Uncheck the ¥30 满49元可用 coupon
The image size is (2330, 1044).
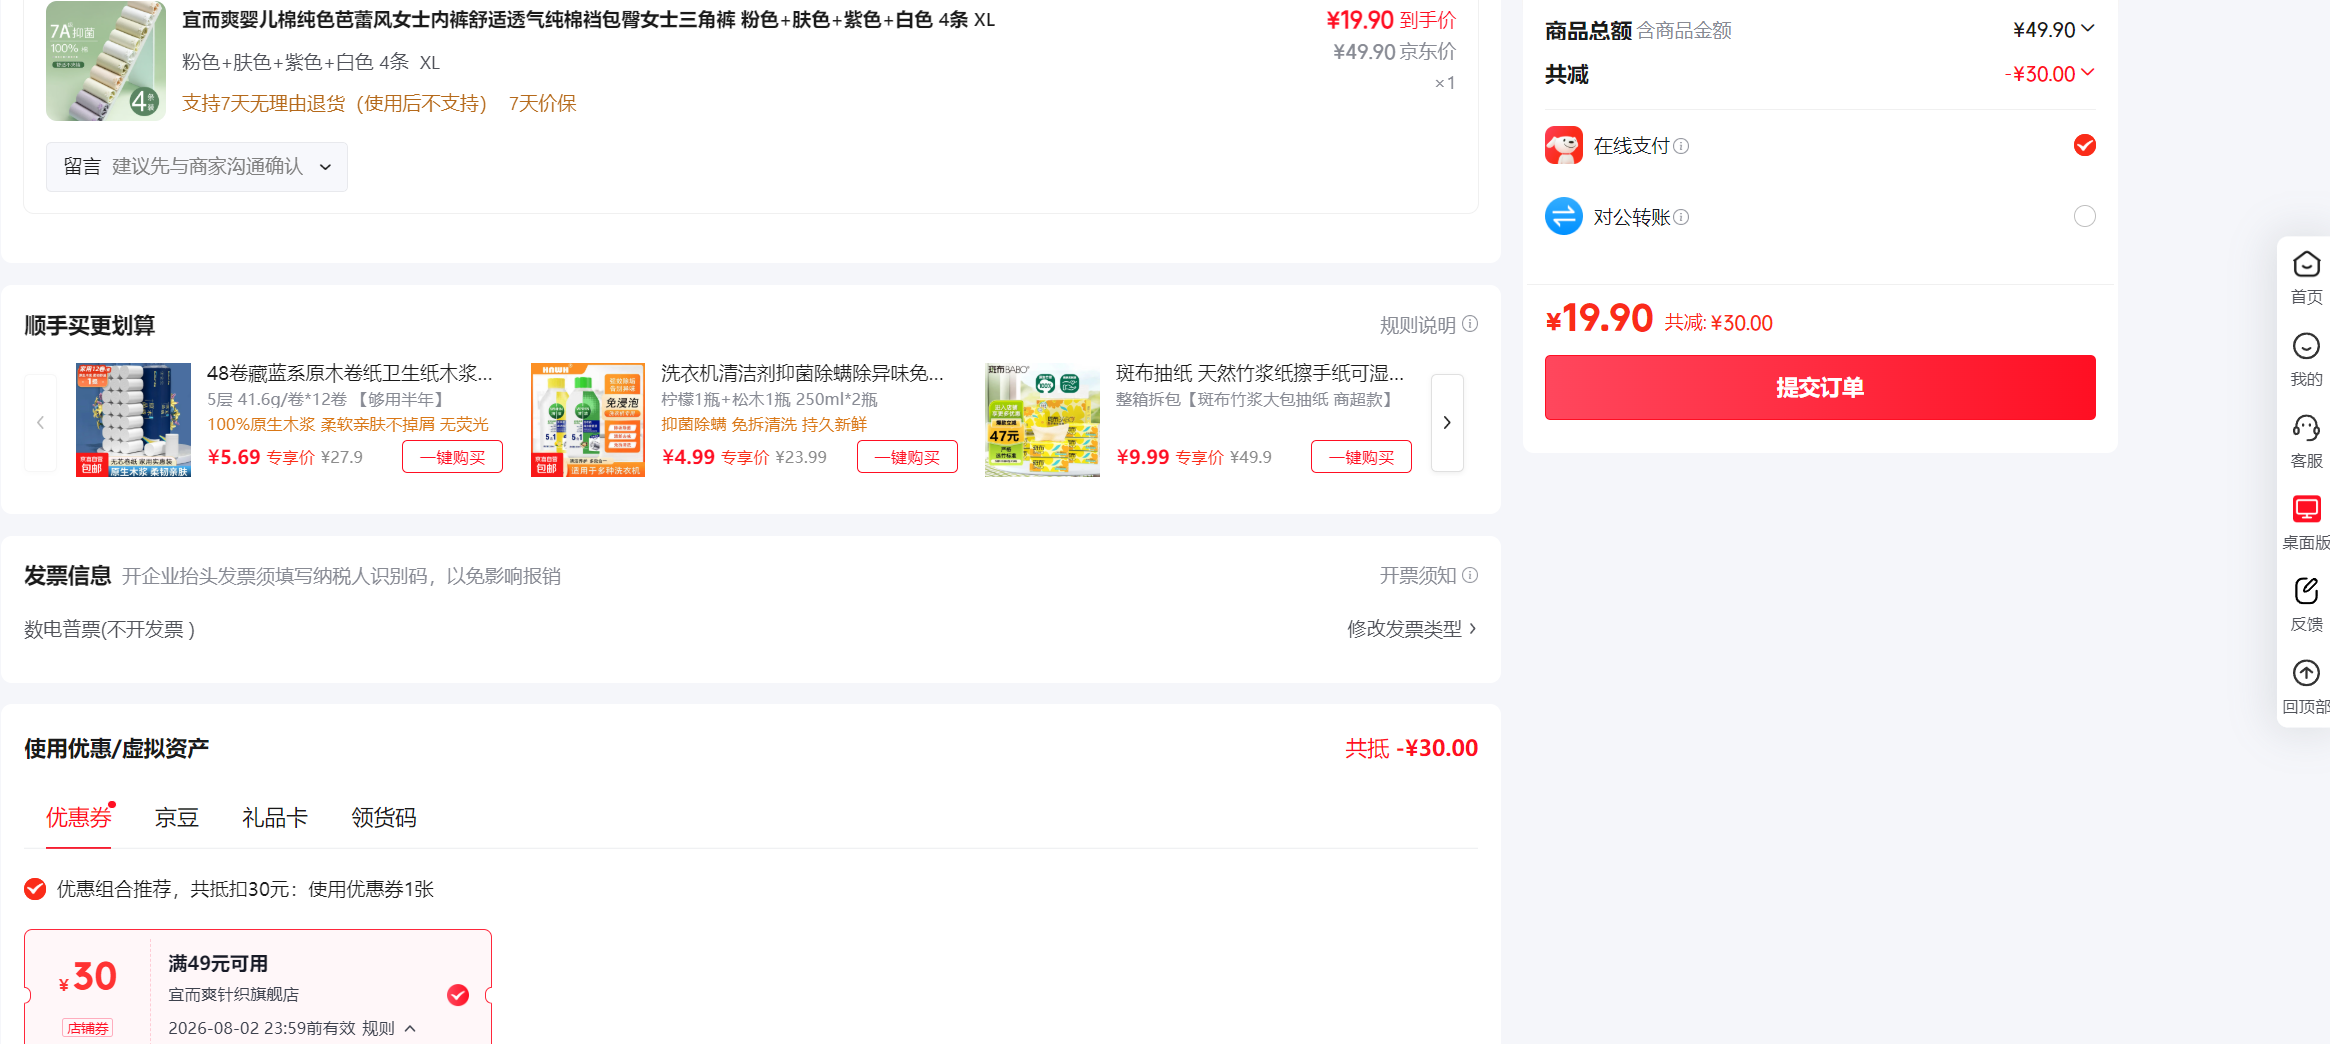pyautogui.click(x=458, y=995)
